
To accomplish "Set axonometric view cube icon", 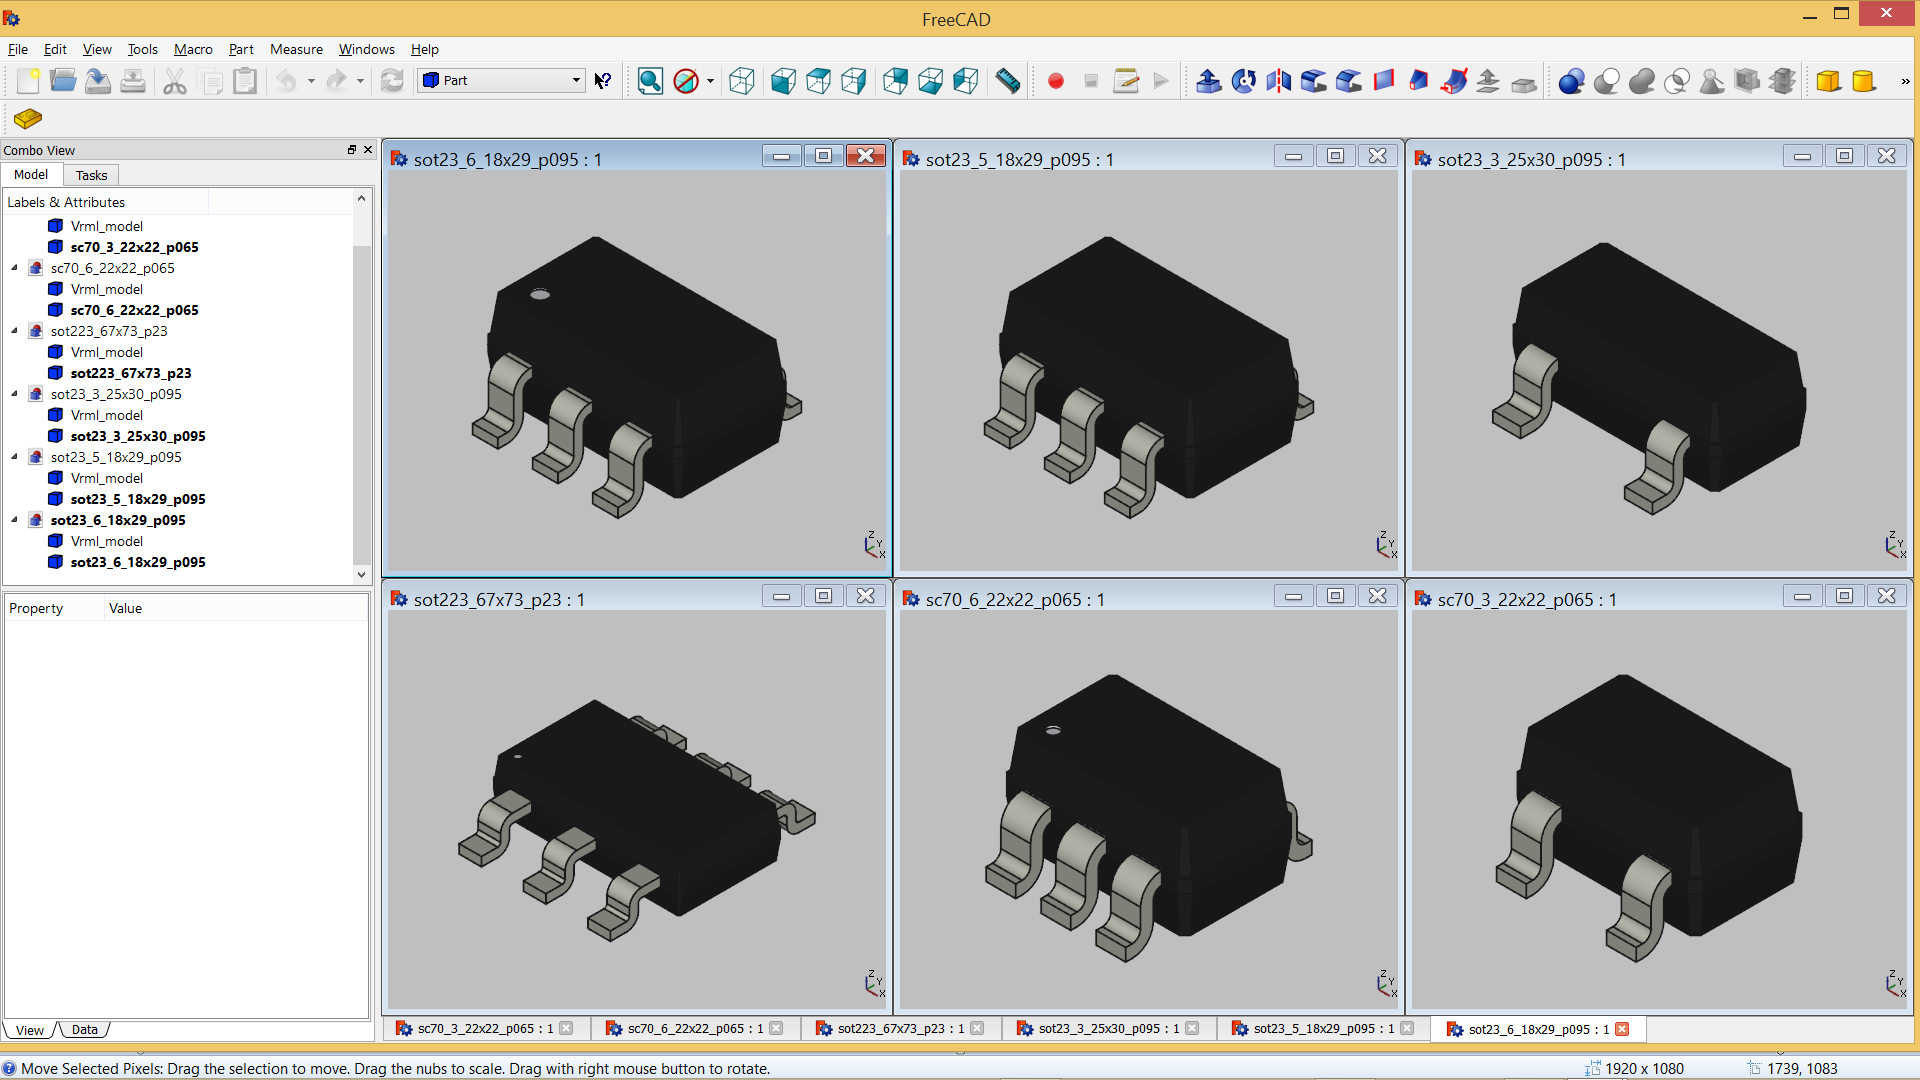I will [x=741, y=81].
